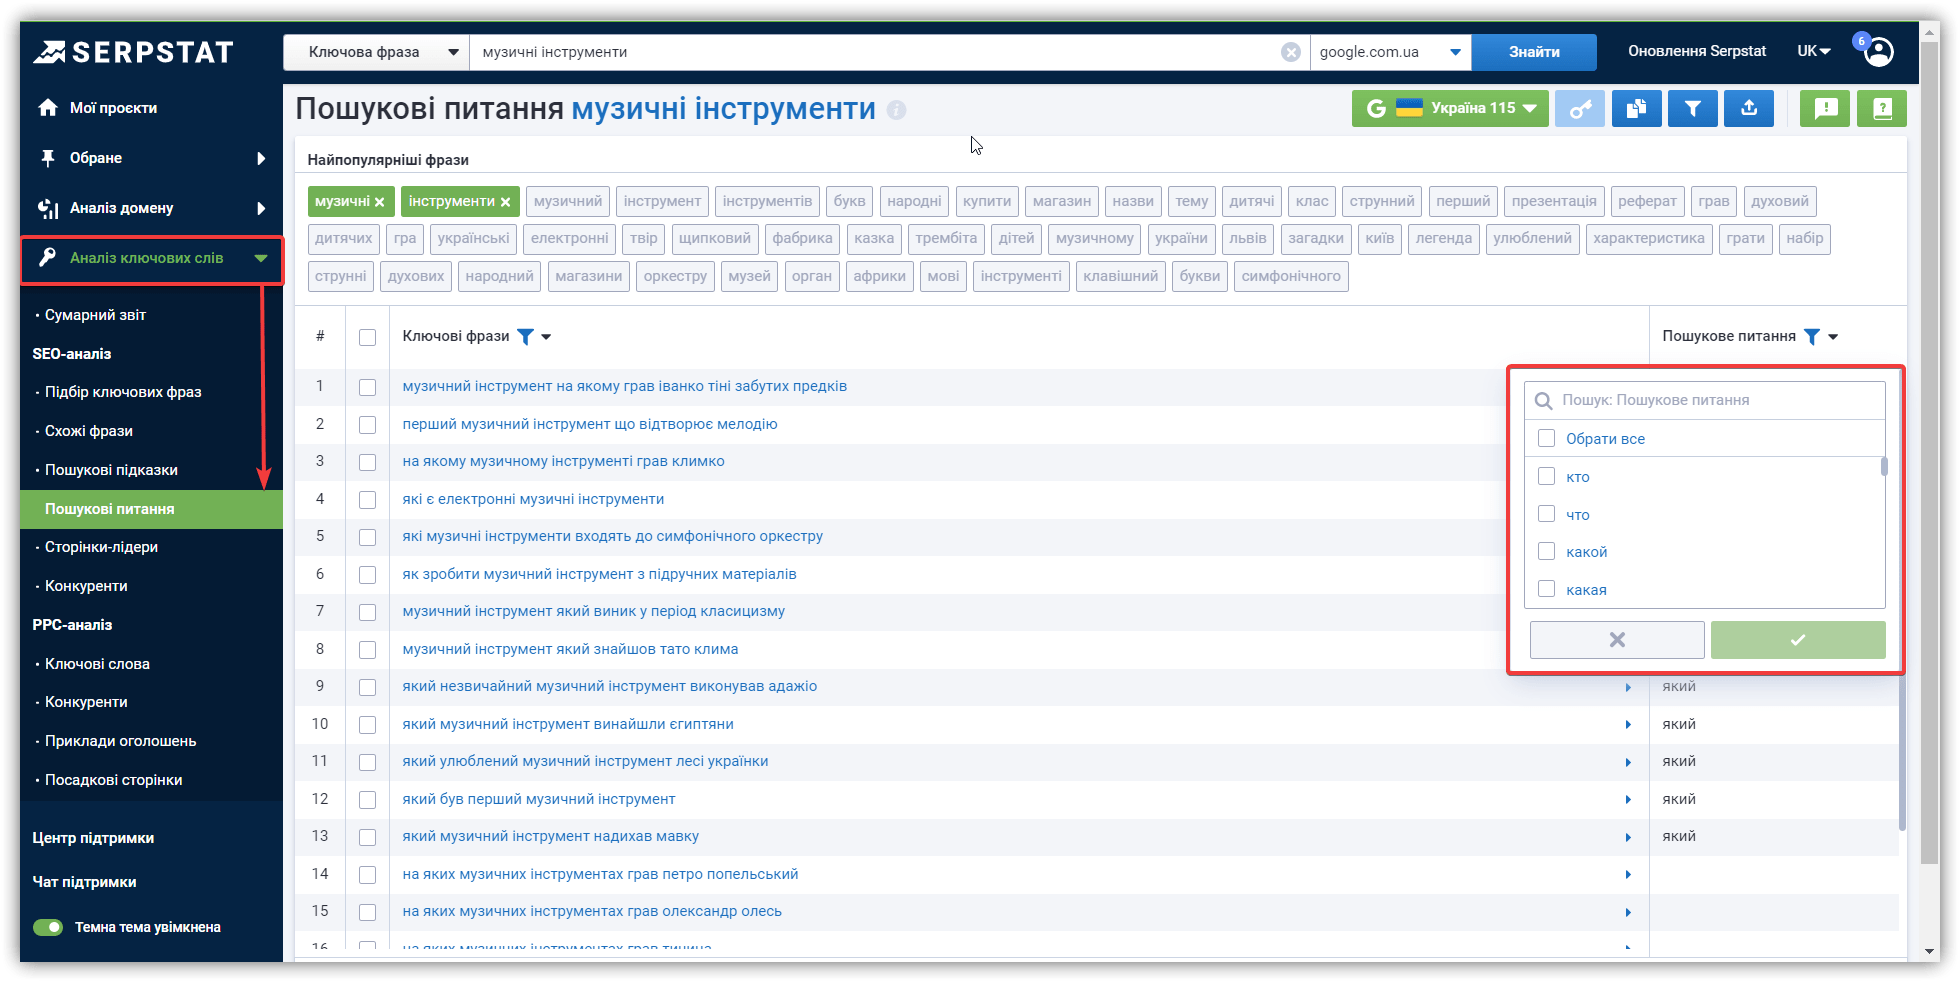
Task: Open the Пошукове питання column sort caret
Action: coord(1833,337)
